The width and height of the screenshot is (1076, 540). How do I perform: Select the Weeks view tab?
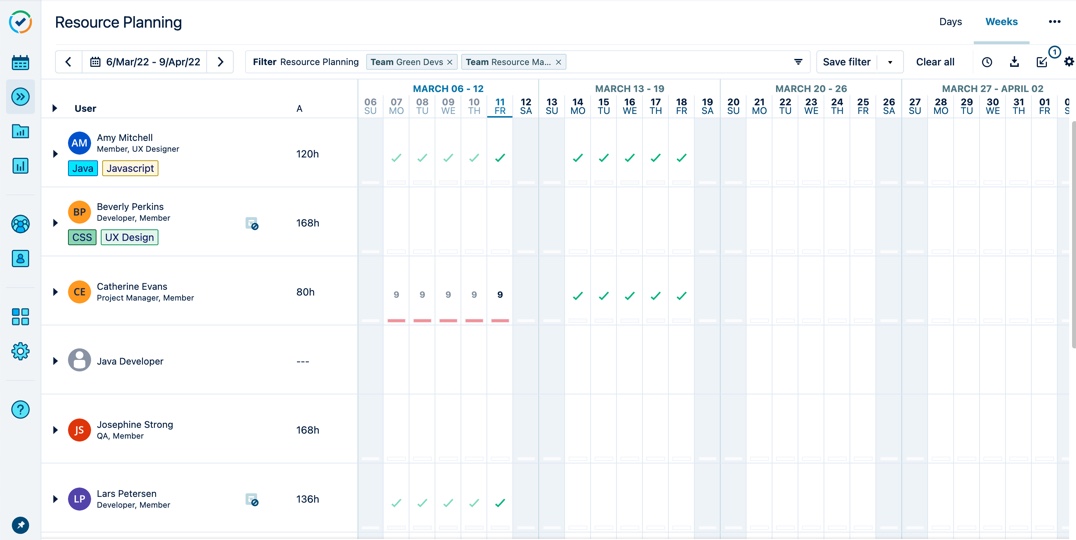point(1001,22)
